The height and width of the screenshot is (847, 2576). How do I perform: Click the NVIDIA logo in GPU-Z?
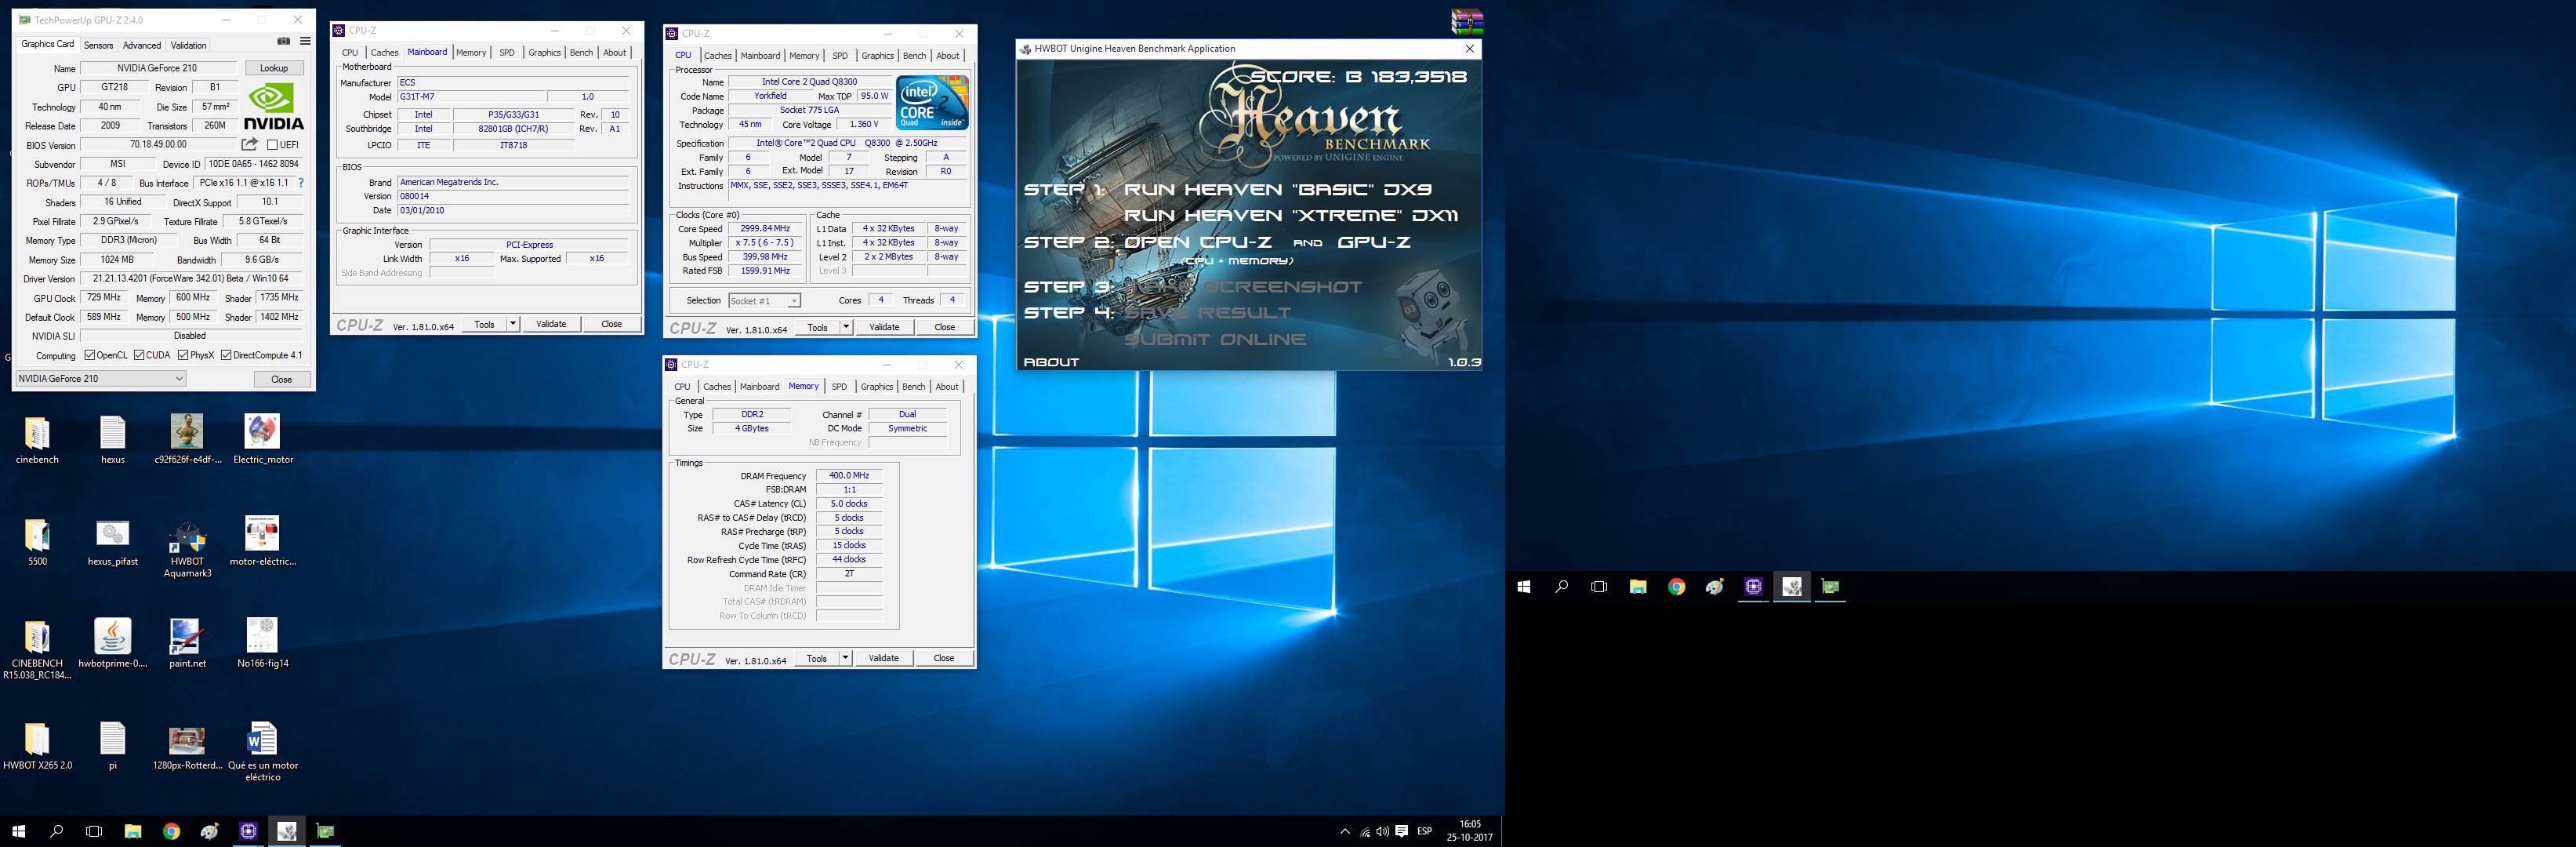coord(274,106)
